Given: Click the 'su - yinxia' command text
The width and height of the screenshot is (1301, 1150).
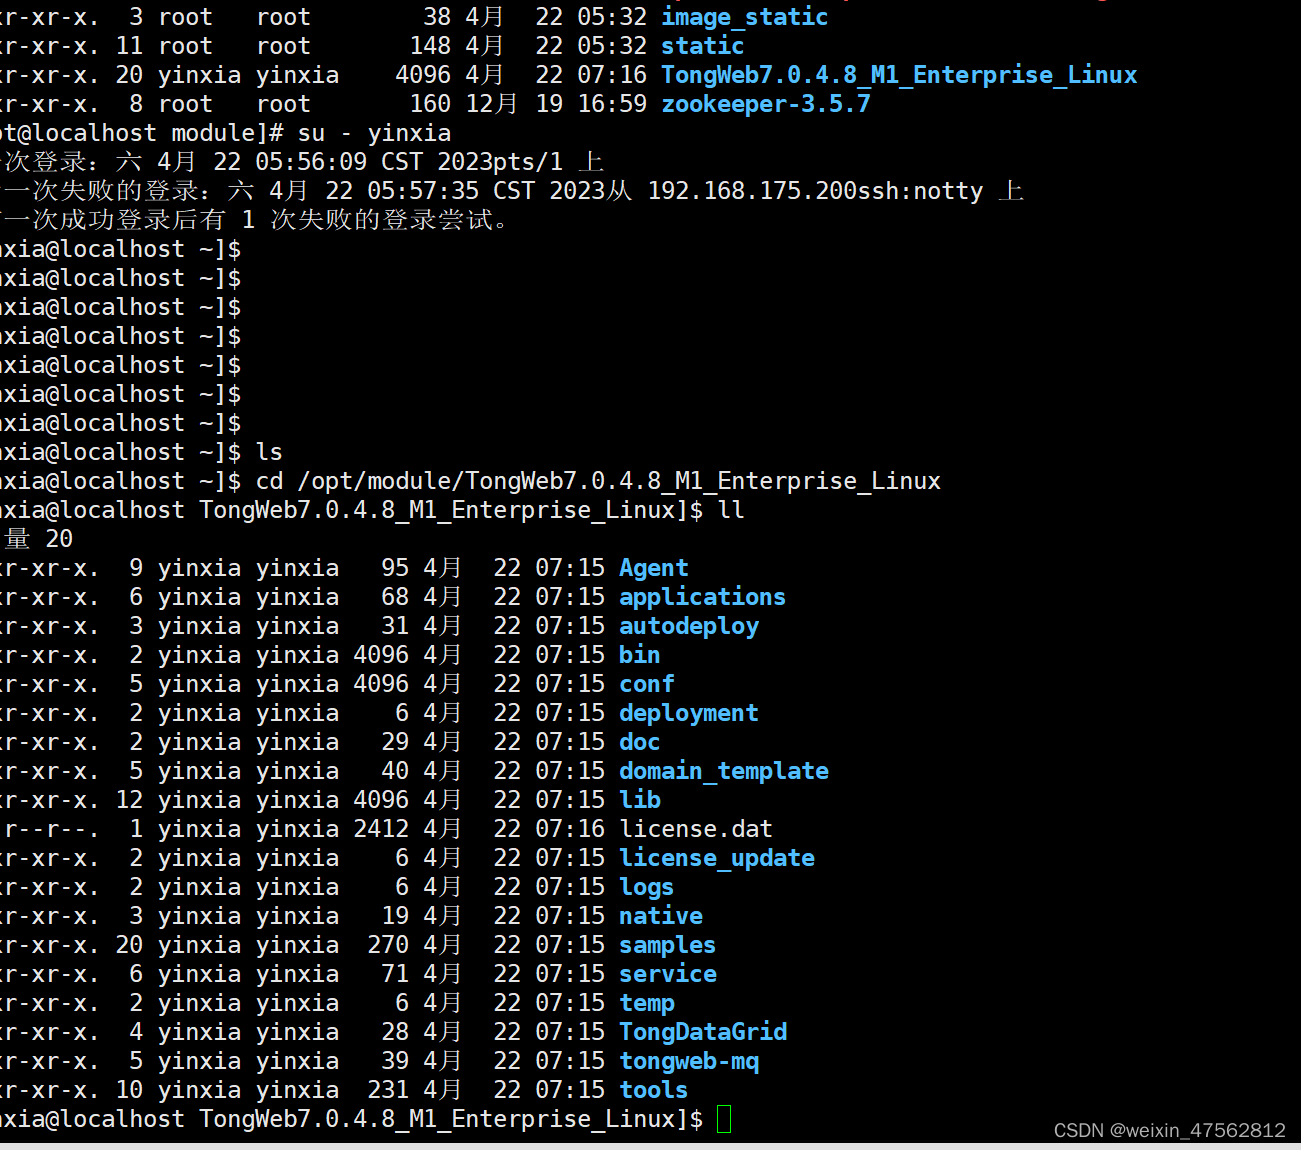Looking at the screenshot, I should (x=374, y=133).
